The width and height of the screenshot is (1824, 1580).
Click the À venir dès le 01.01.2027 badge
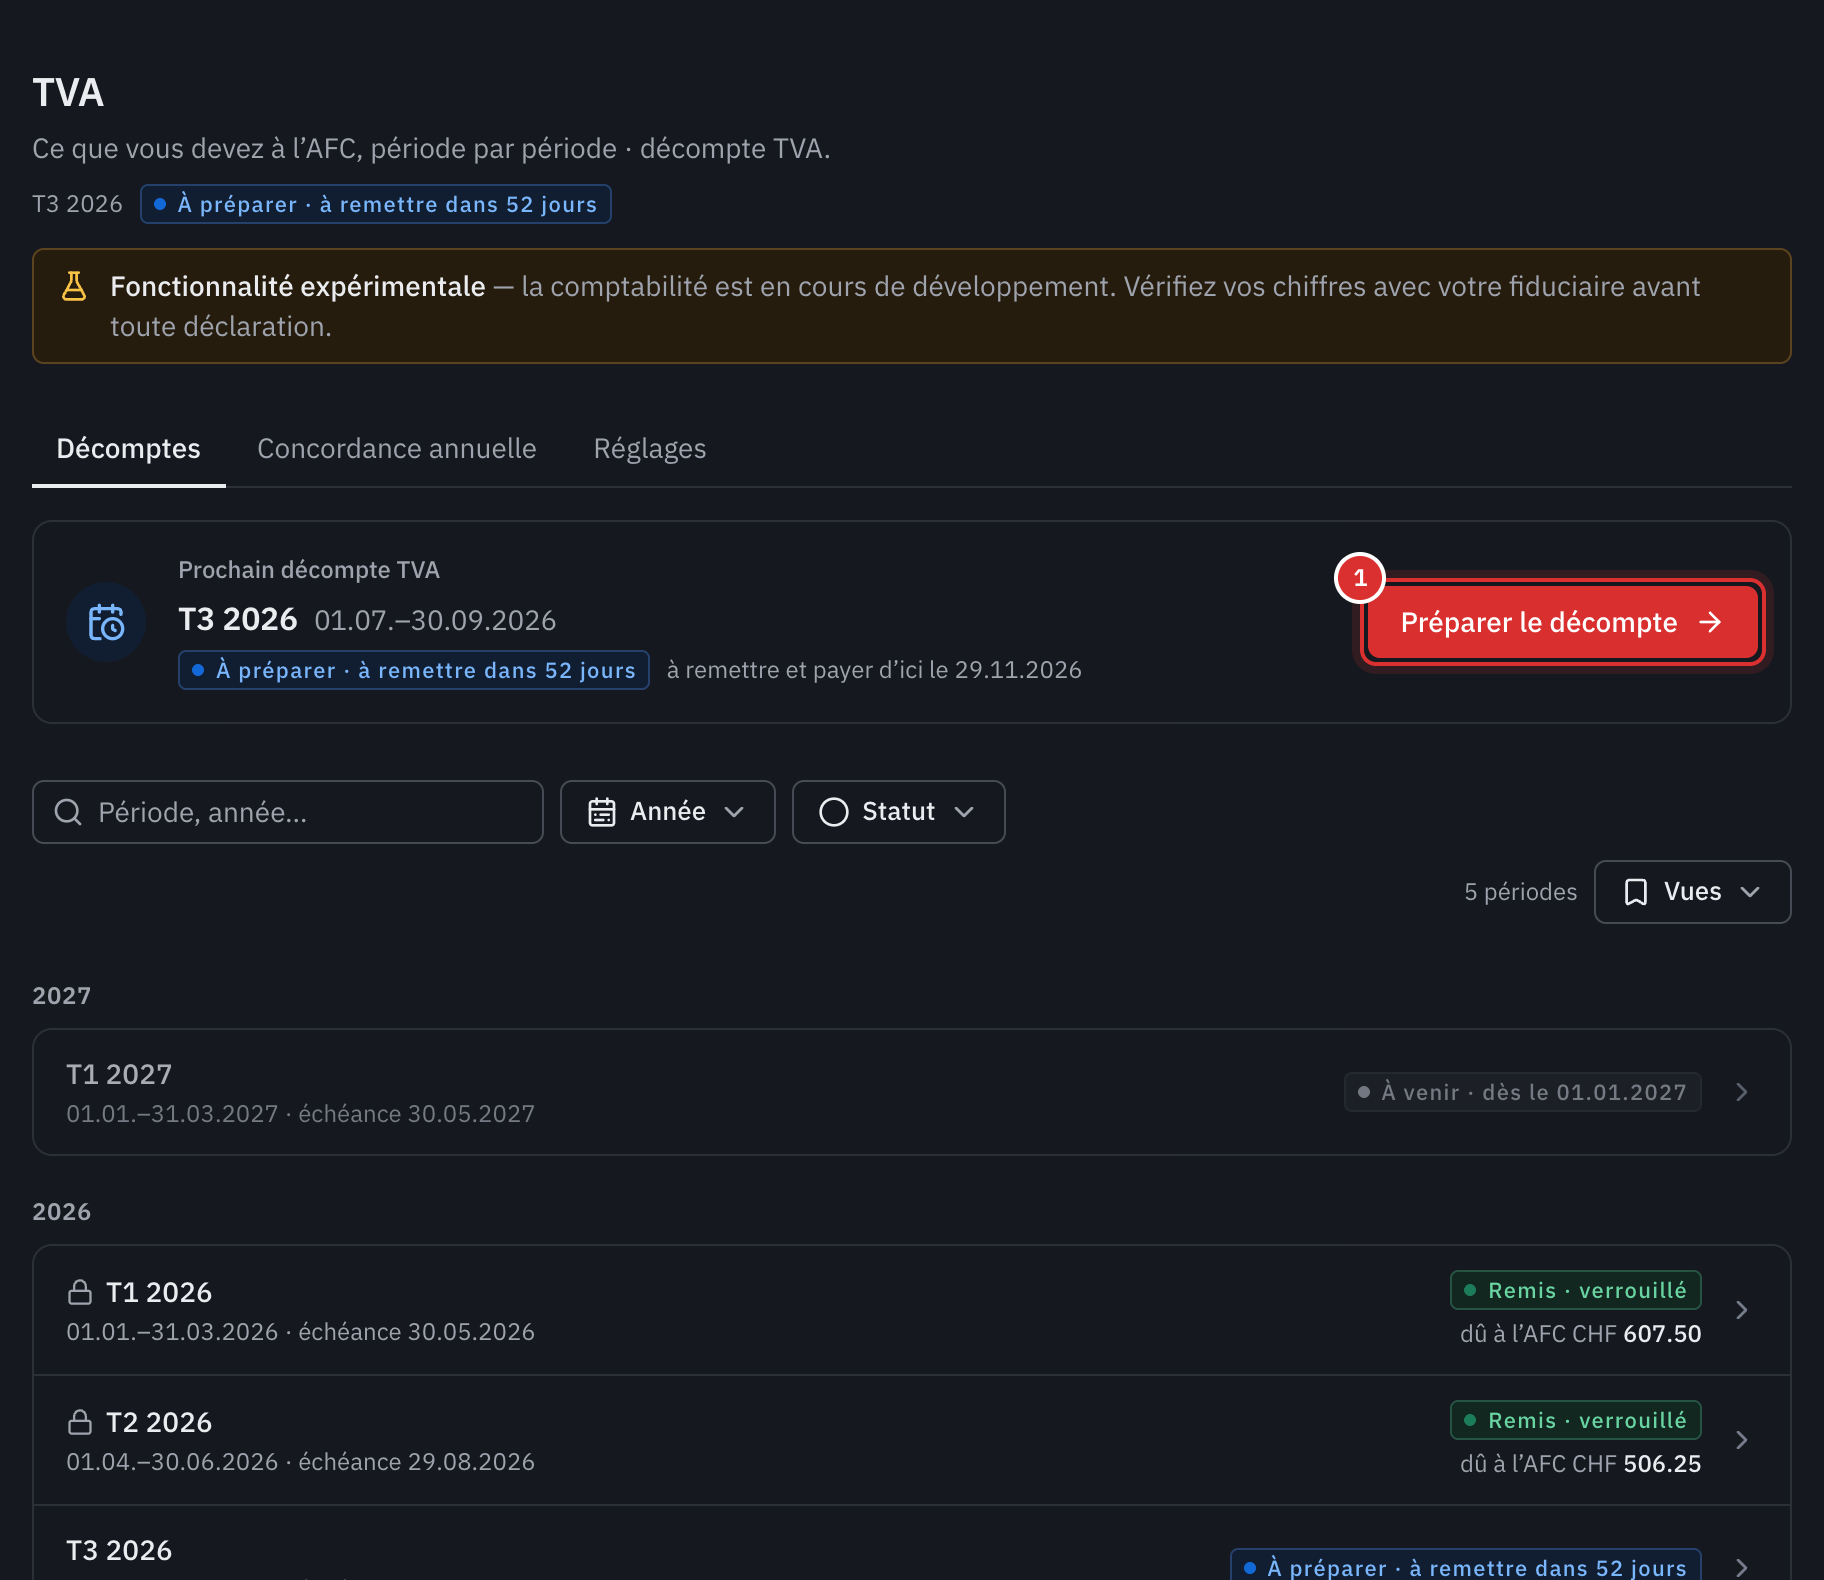coord(1523,1092)
